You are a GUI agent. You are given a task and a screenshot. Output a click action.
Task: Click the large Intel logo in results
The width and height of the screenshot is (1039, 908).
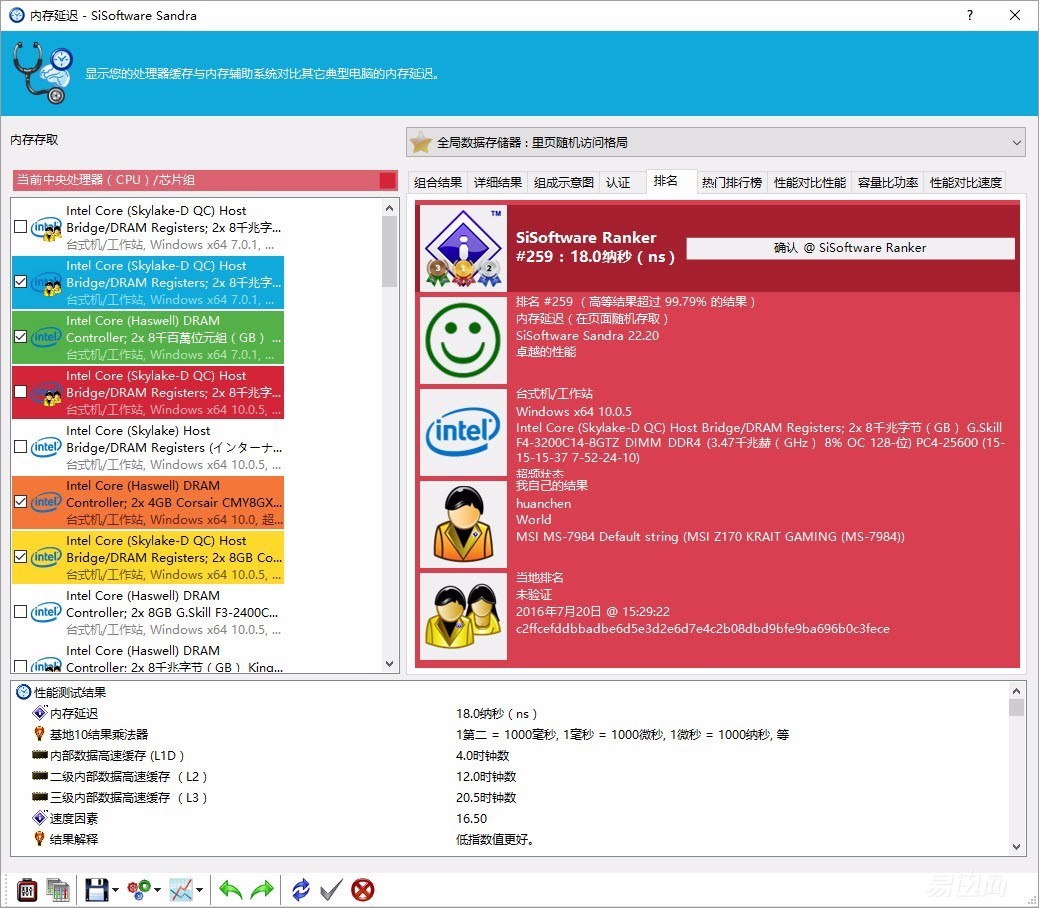coord(463,432)
